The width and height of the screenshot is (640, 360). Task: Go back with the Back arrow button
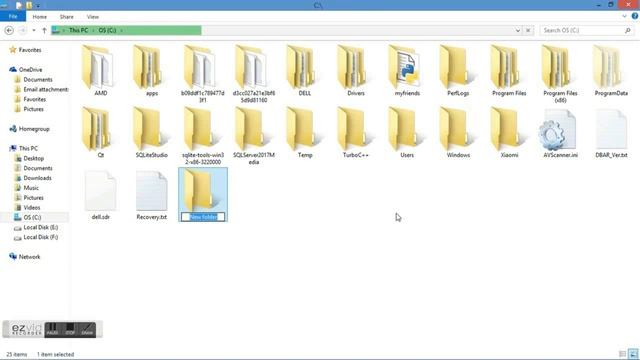point(9,30)
